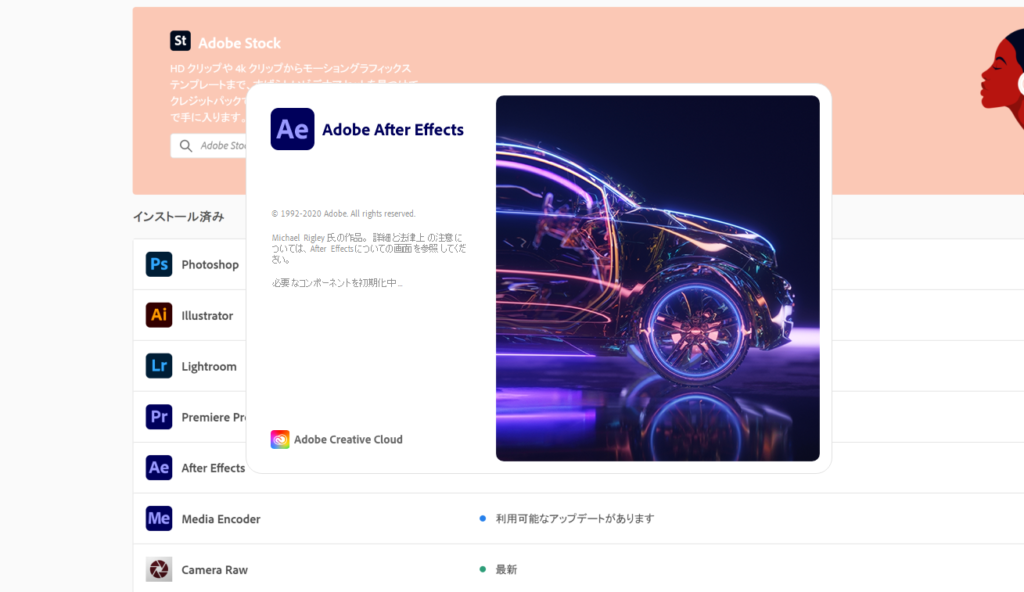Screen dimensions: 1024x592
Task: Click Camera Raw's 最新 status text
Action: (x=506, y=569)
